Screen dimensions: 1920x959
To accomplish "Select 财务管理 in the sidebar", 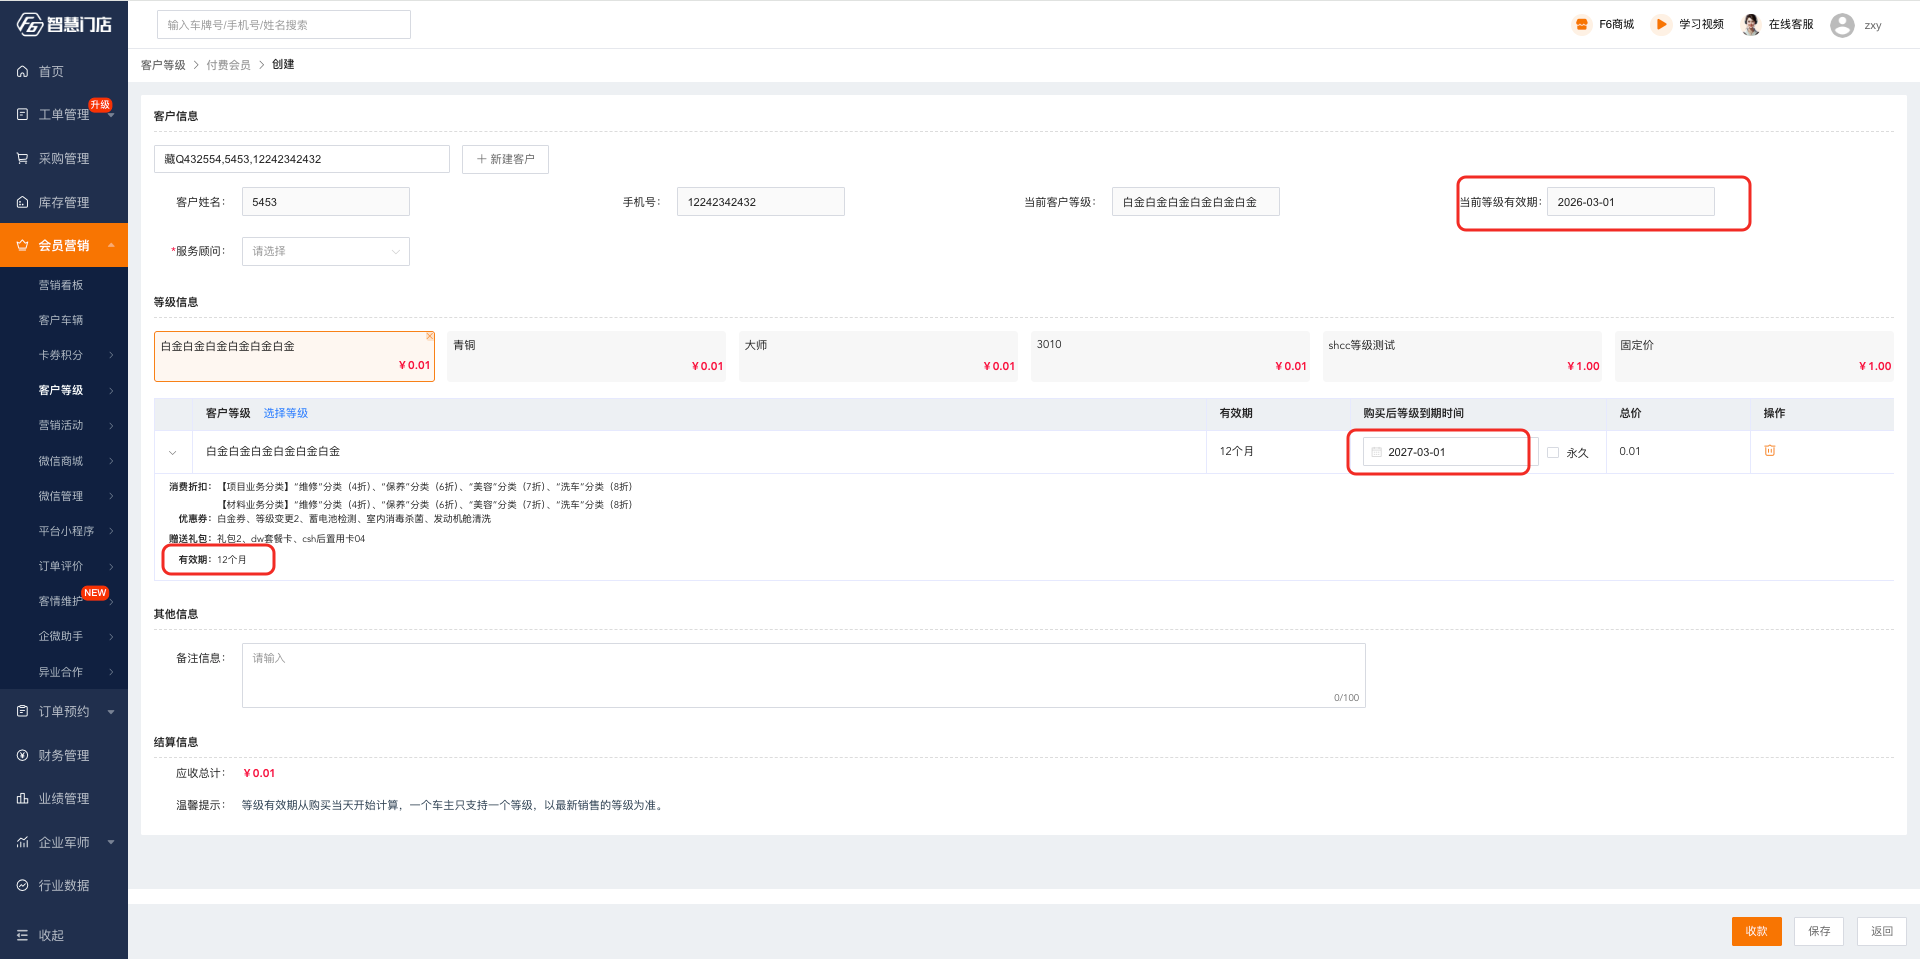I will (x=64, y=756).
